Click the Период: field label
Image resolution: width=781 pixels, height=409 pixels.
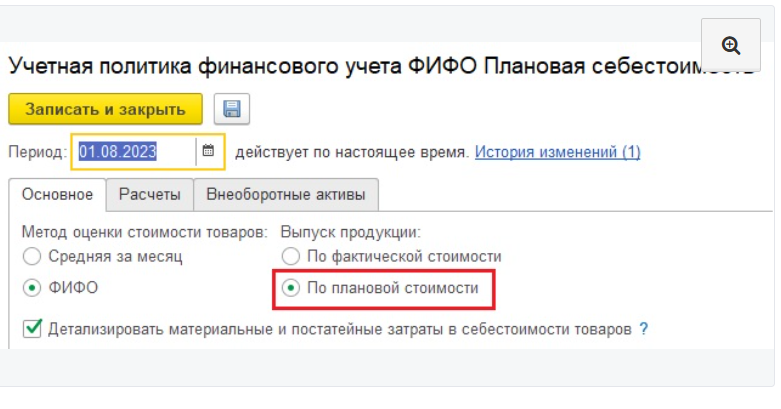coord(36,152)
